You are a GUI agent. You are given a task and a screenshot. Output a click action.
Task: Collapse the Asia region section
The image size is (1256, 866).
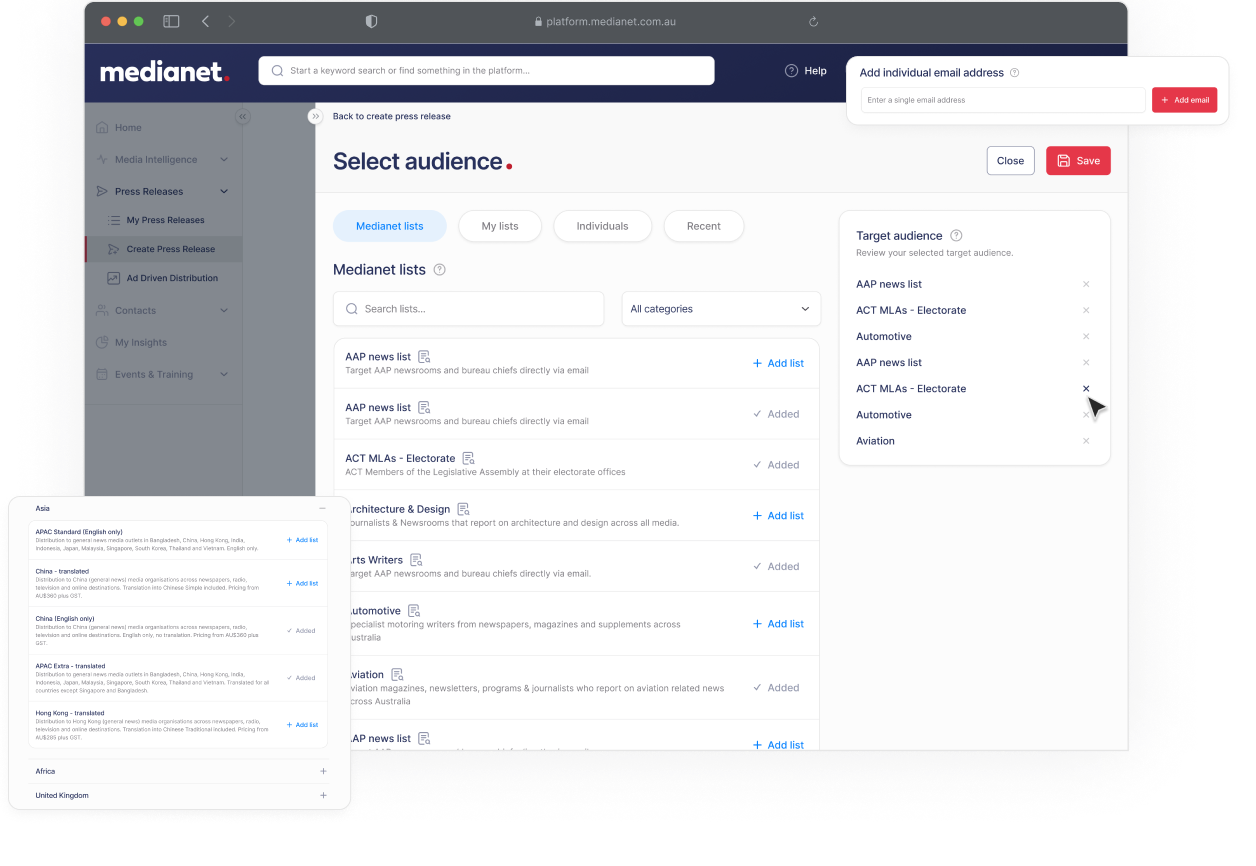click(x=322, y=508)
